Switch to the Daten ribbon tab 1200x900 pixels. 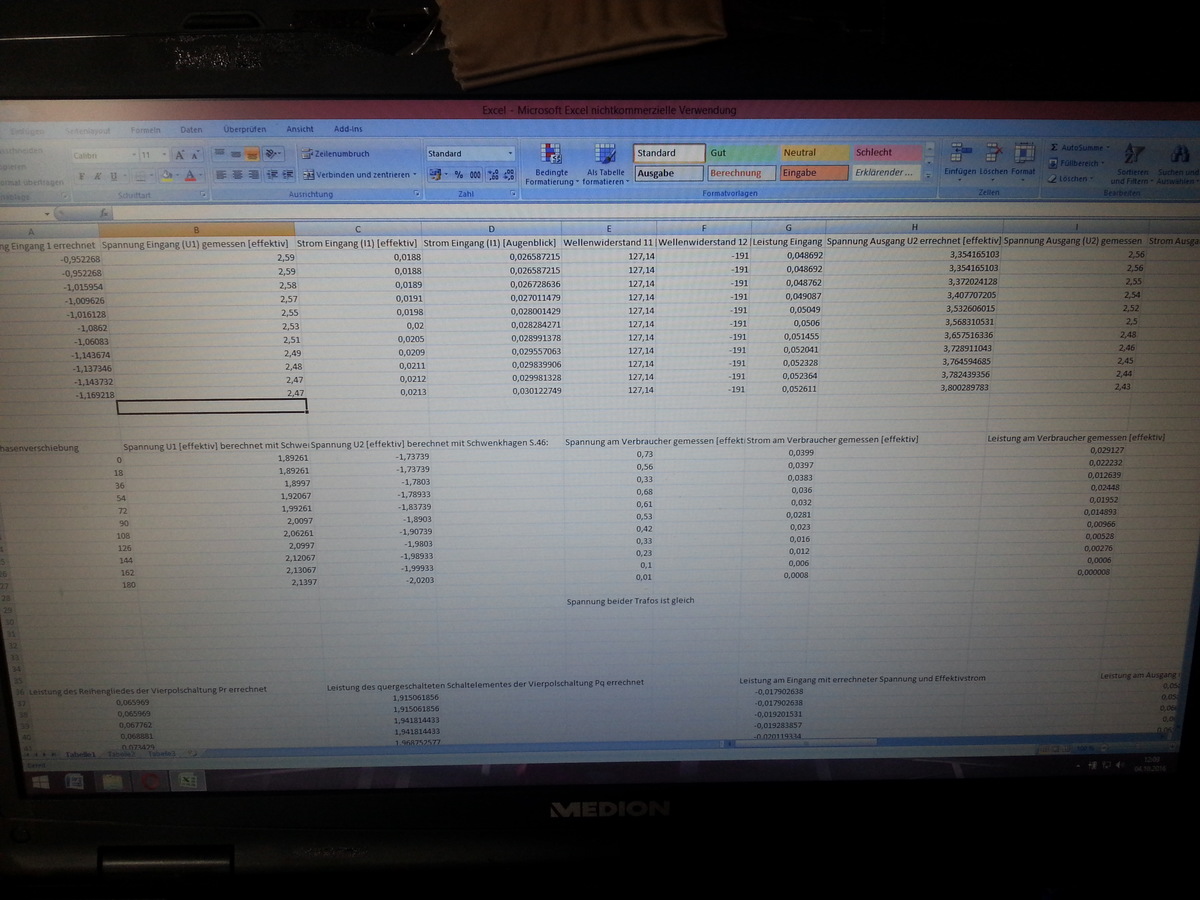[x=191, y=129]
